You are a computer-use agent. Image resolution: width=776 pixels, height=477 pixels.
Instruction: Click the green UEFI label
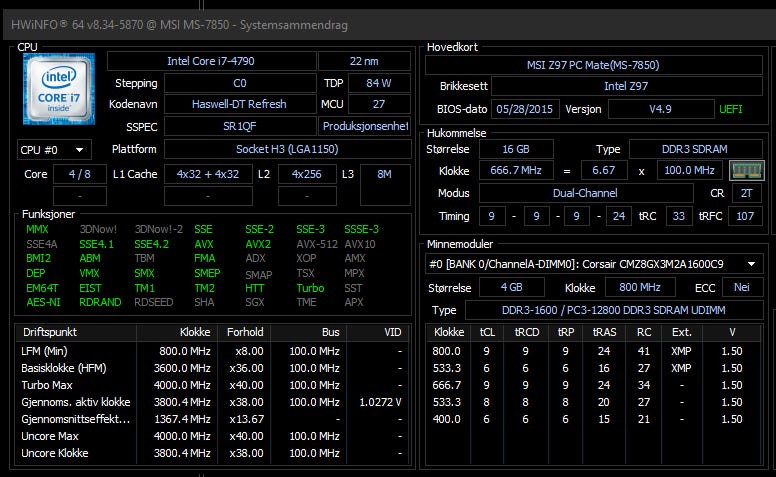[x=730, y=109]
